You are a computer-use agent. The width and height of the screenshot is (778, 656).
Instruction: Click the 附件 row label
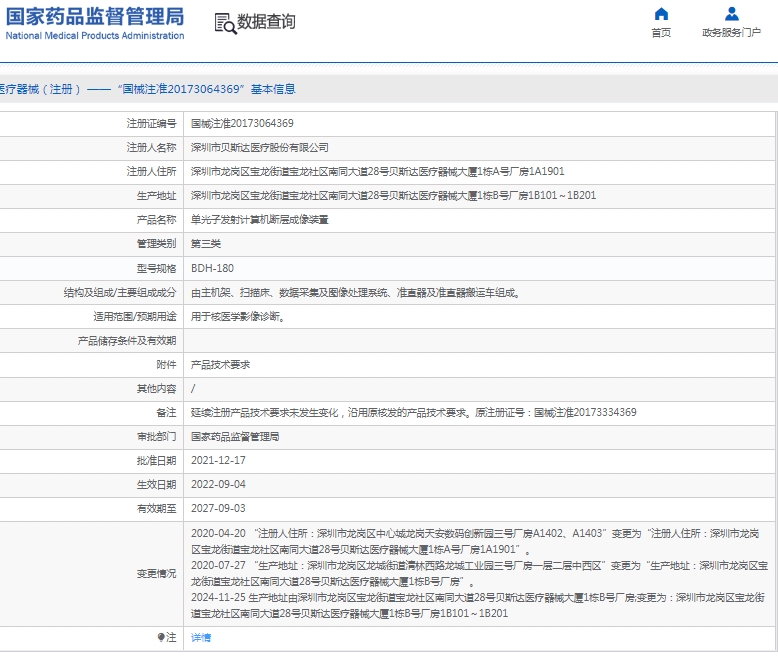click(x=166, y=365)
